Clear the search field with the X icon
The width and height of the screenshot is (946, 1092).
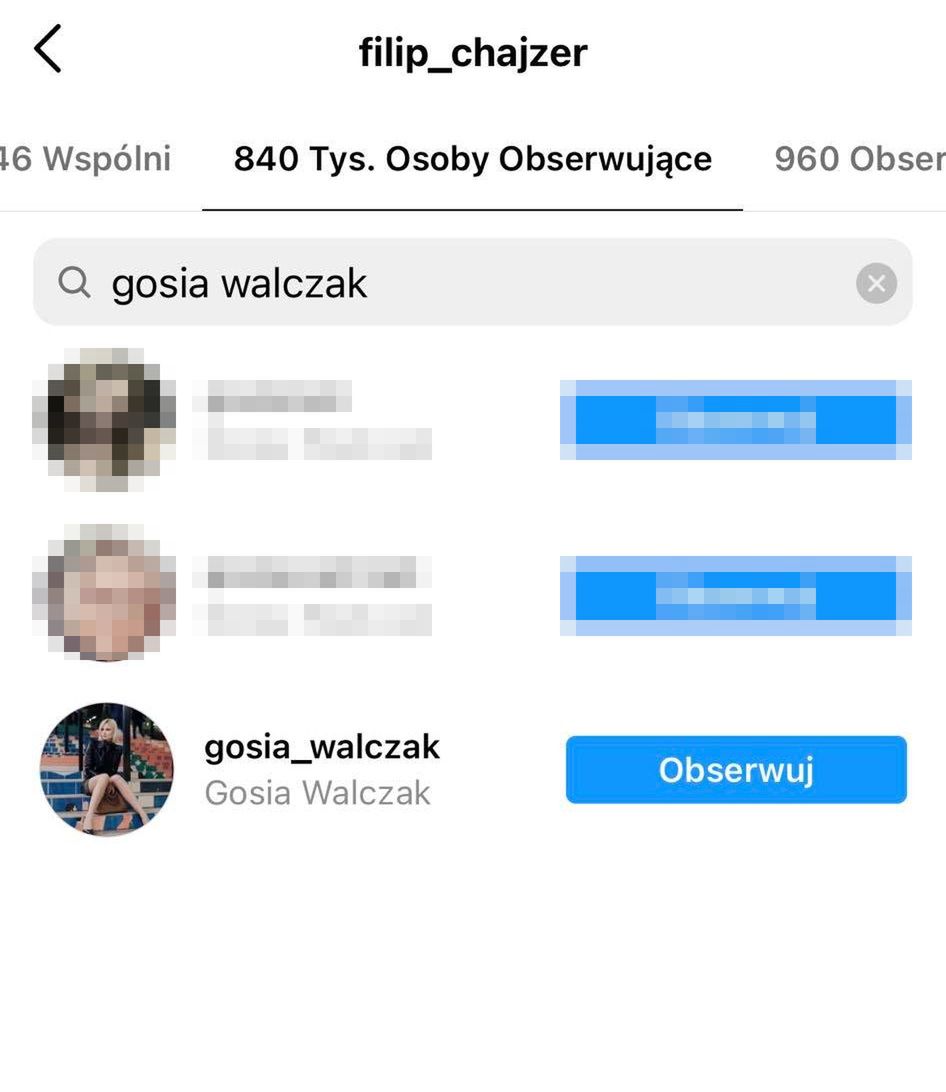[x=876, y=283]
